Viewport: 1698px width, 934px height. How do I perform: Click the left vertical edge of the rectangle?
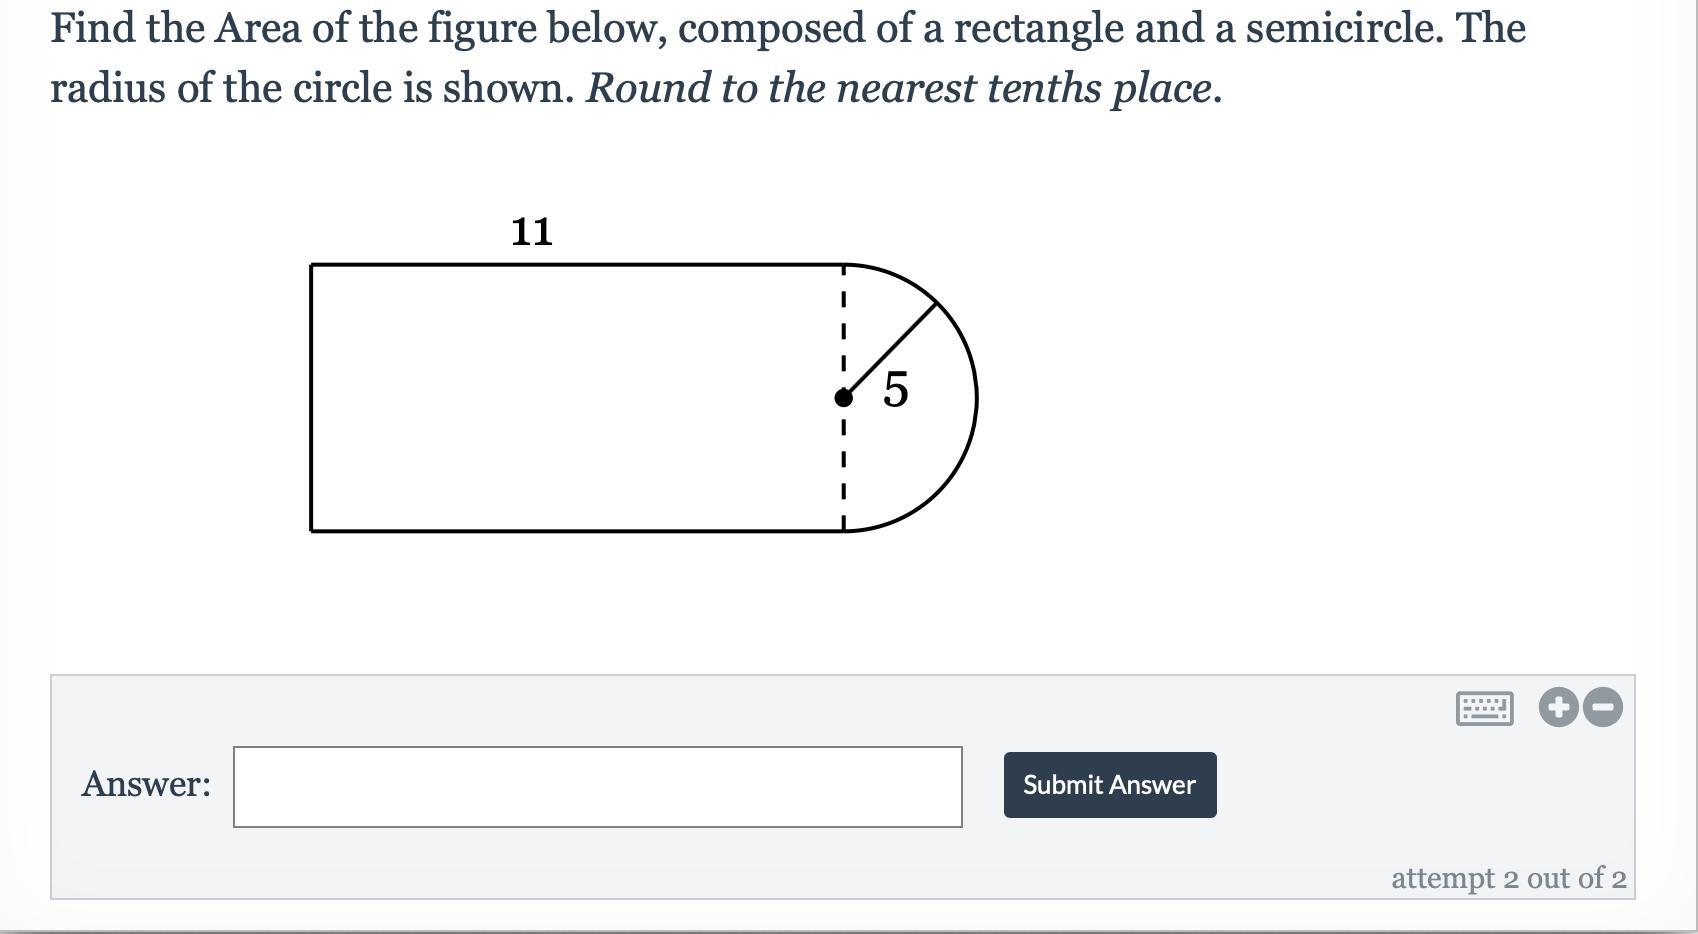[x=311, y=398]
